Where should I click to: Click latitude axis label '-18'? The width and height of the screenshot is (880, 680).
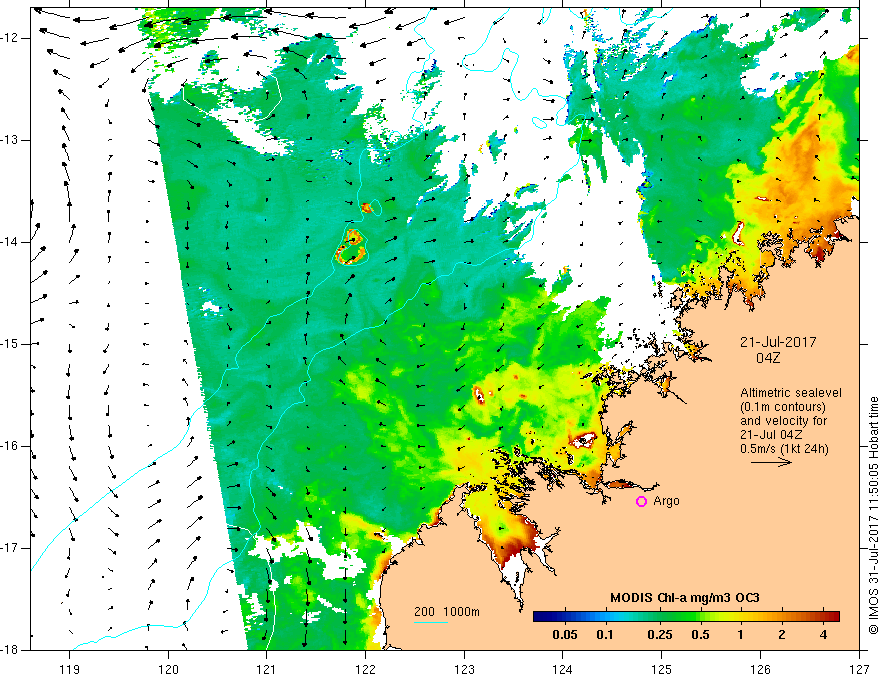[10, 650]
